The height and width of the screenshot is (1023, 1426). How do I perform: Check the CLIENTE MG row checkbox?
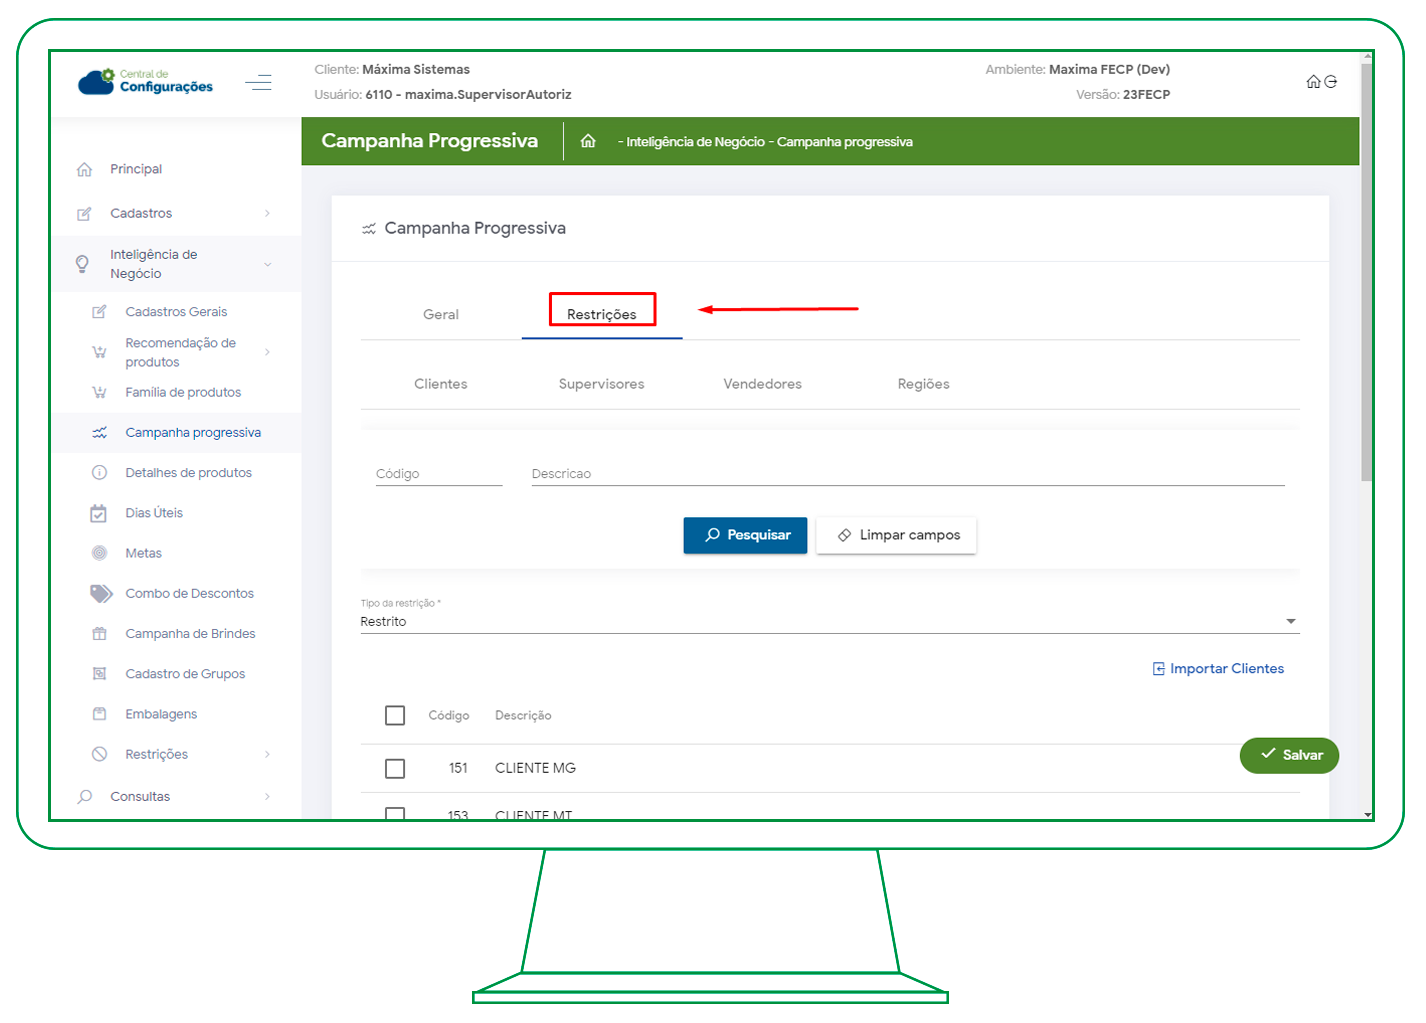395,768
